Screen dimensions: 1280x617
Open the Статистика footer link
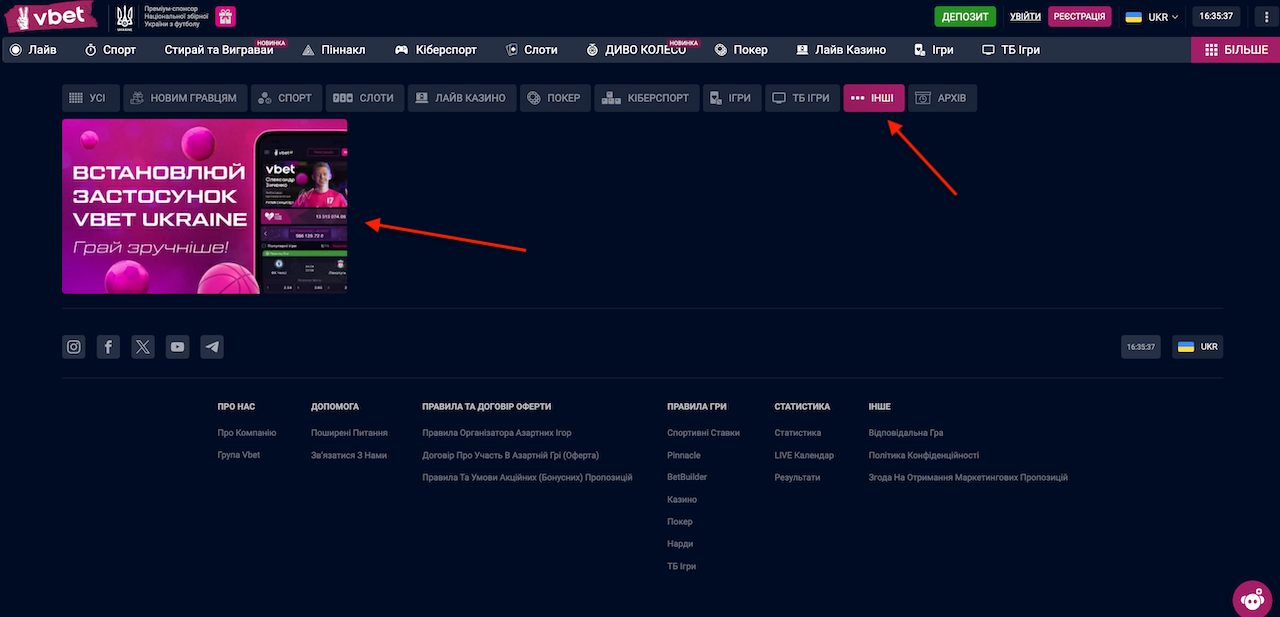(798, 433)
